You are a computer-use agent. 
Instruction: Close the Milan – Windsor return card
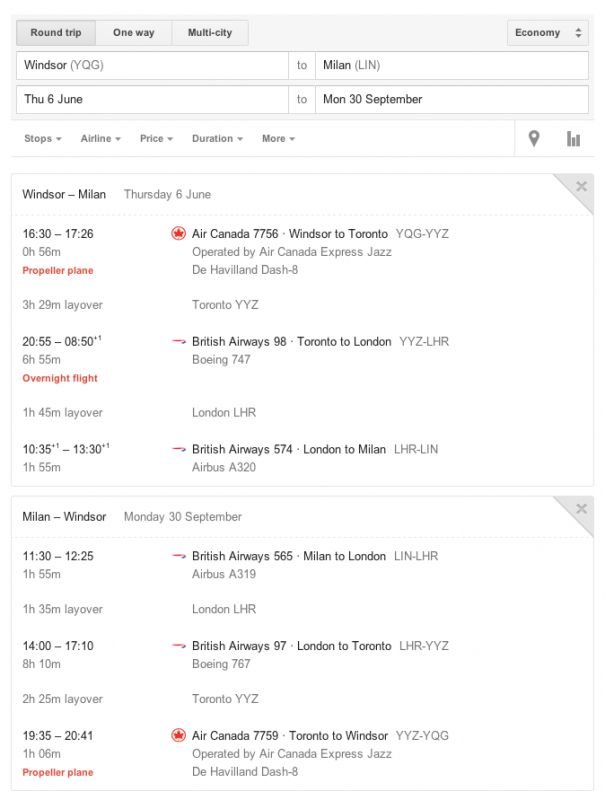[581, 509]
